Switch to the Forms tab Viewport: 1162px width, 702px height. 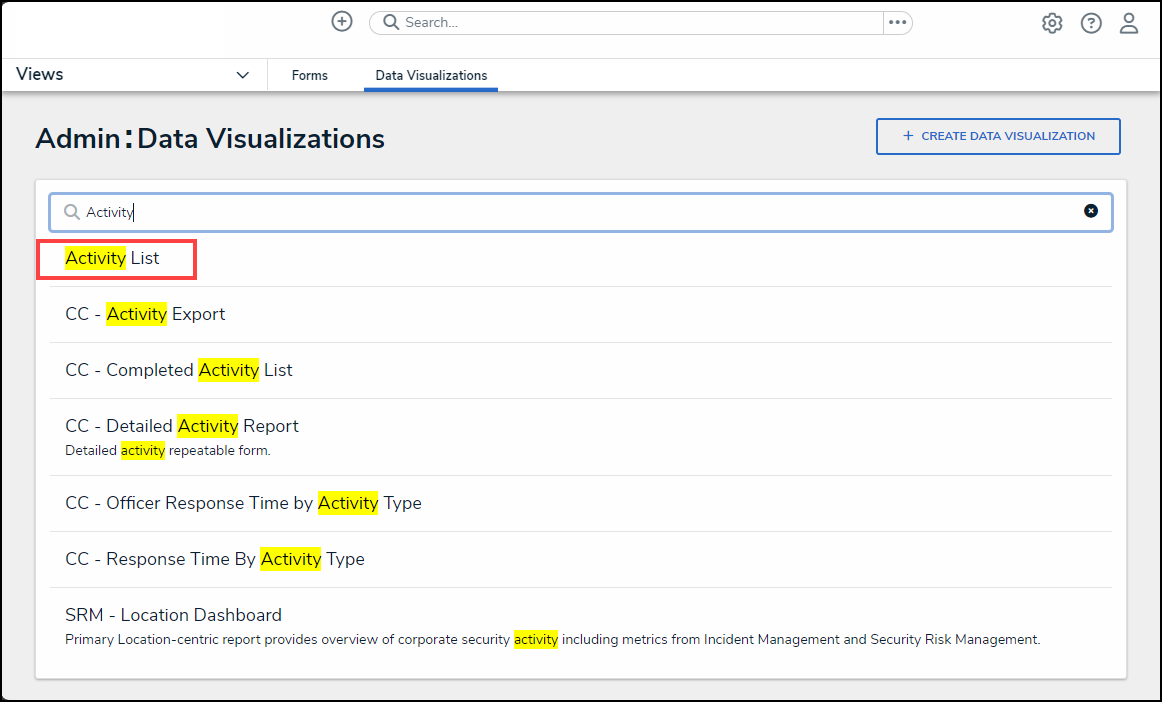tap(310, 75)
